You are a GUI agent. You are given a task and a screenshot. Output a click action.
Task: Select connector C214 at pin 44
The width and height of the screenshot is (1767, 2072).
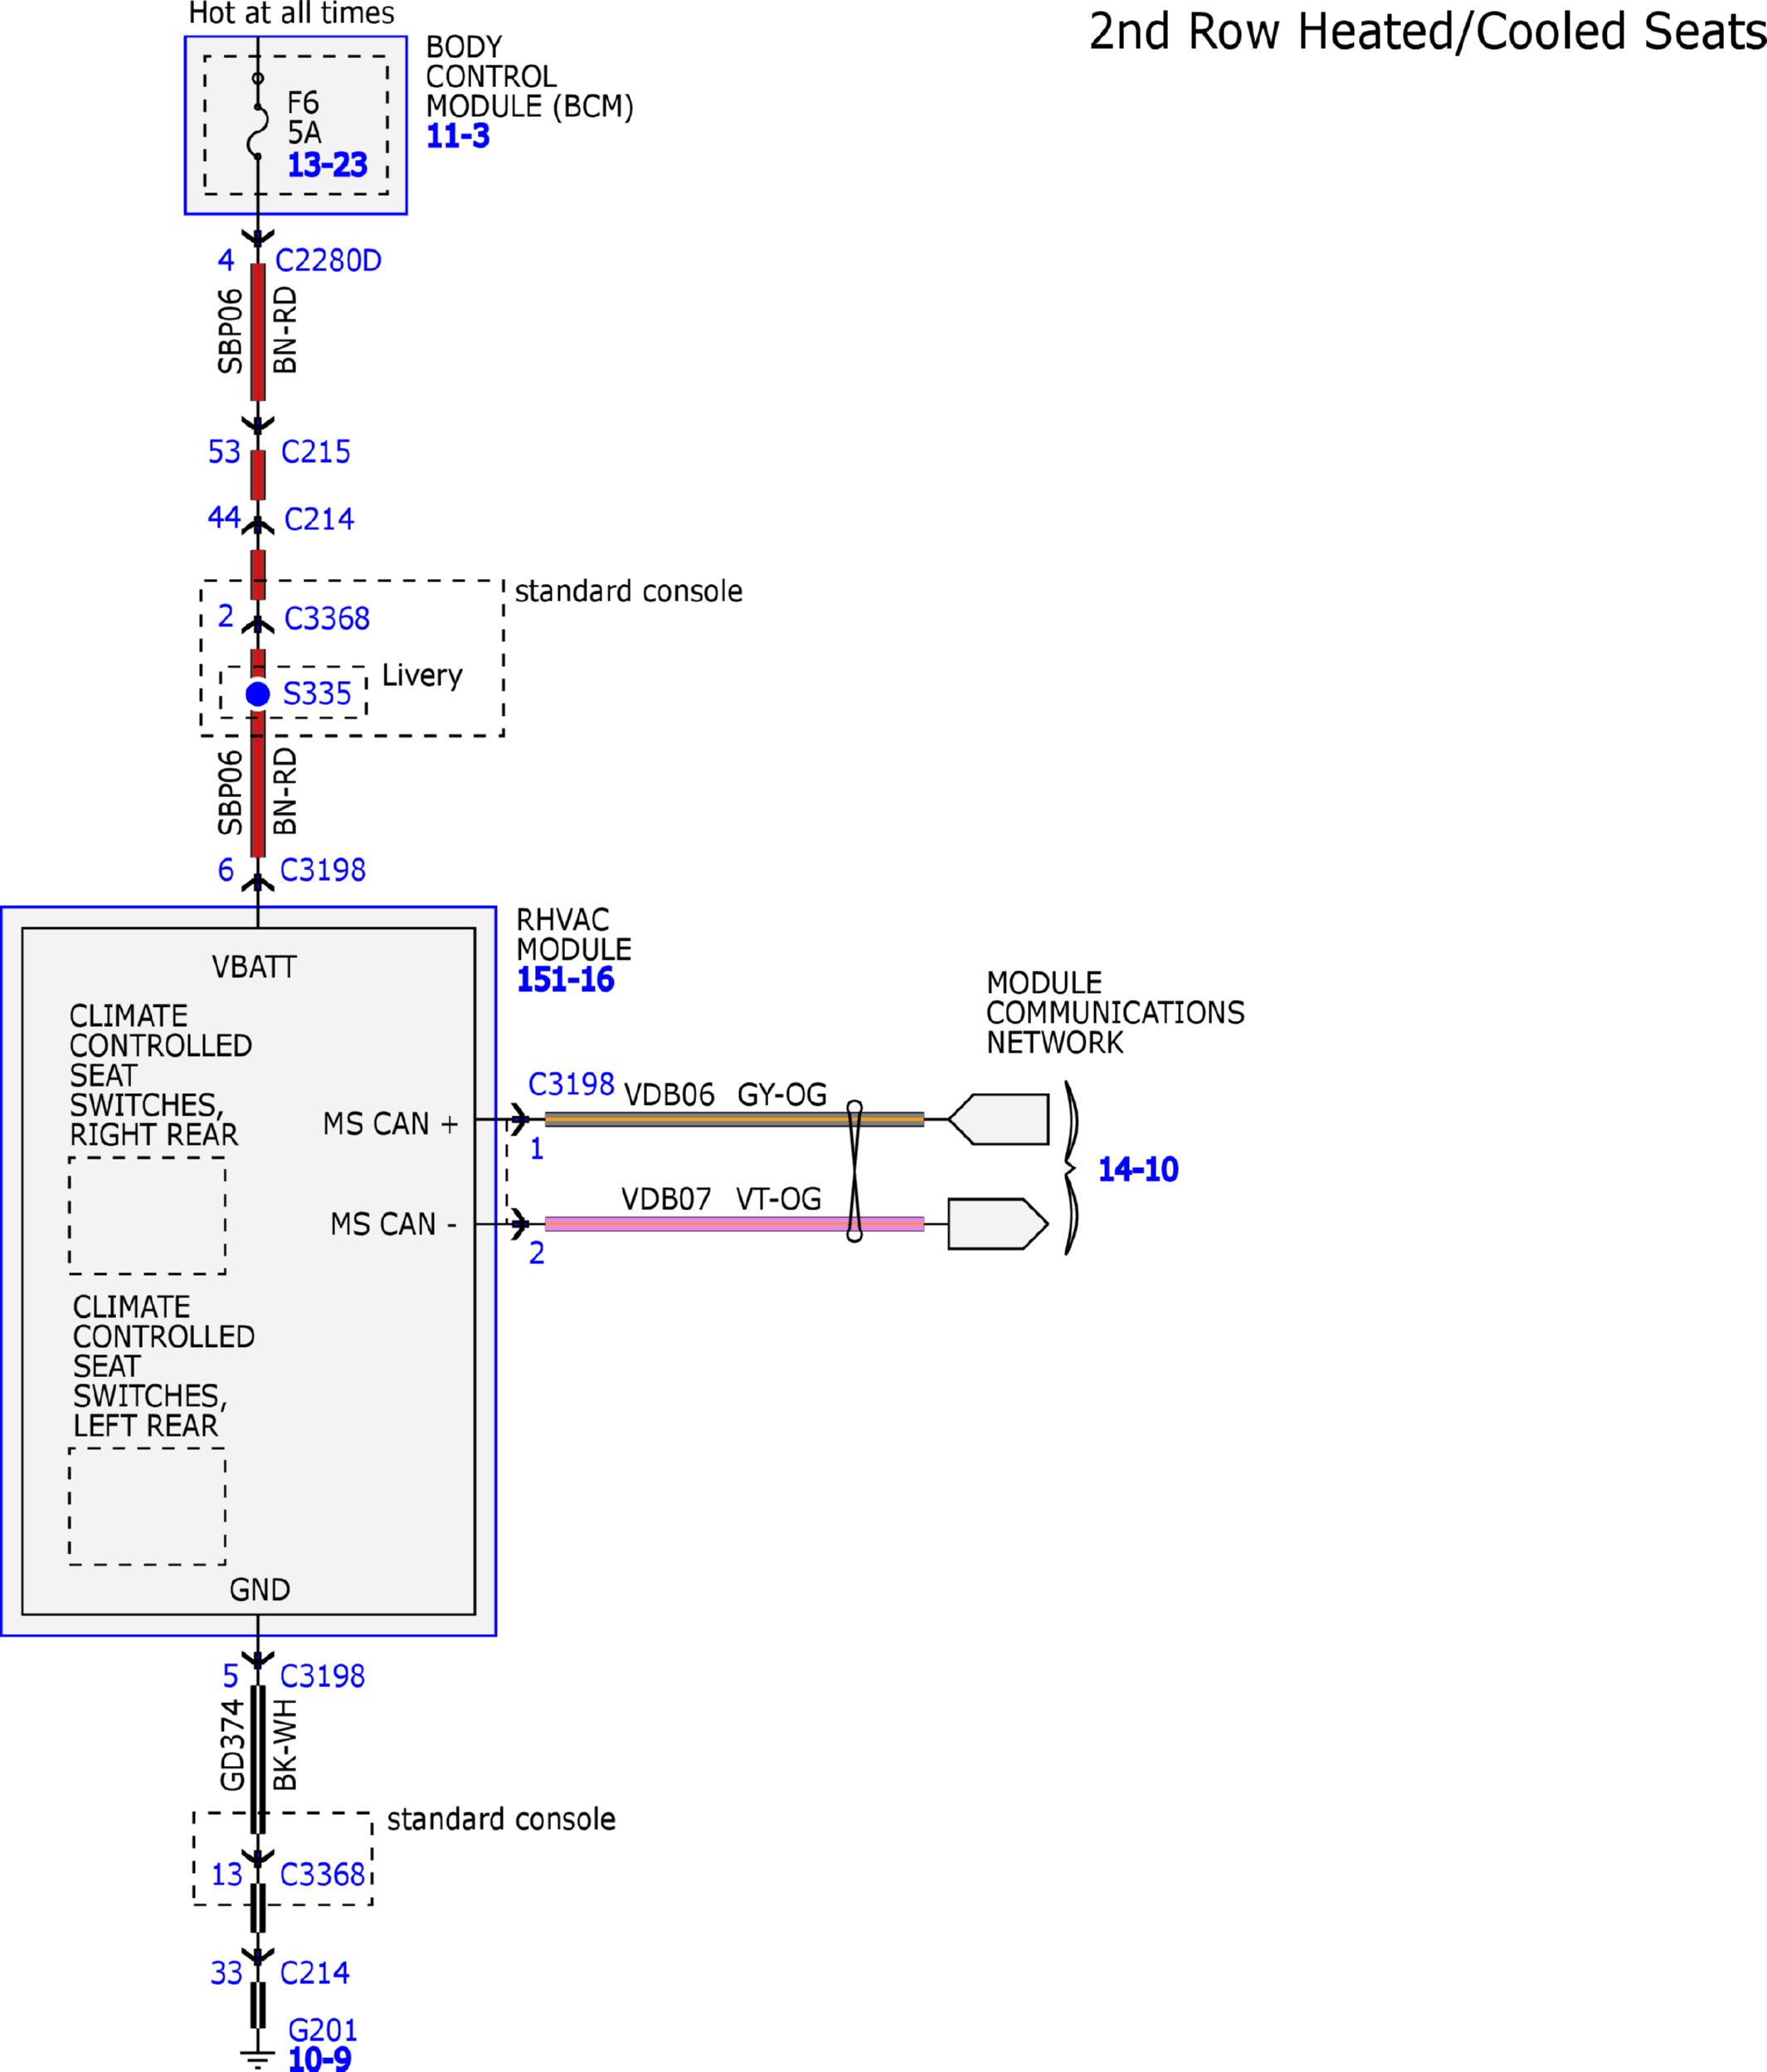point(319,519)
